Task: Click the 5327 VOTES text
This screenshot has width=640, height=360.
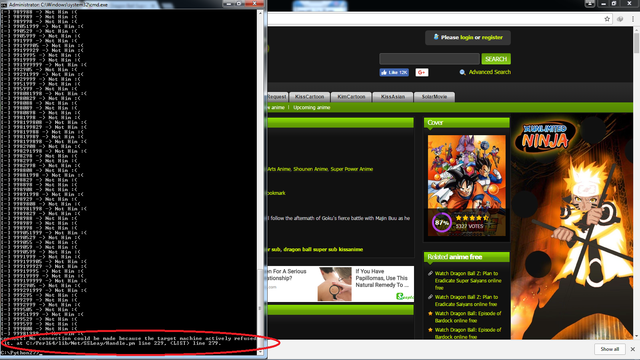Action: pyautogui.click(x=469, y=226)
